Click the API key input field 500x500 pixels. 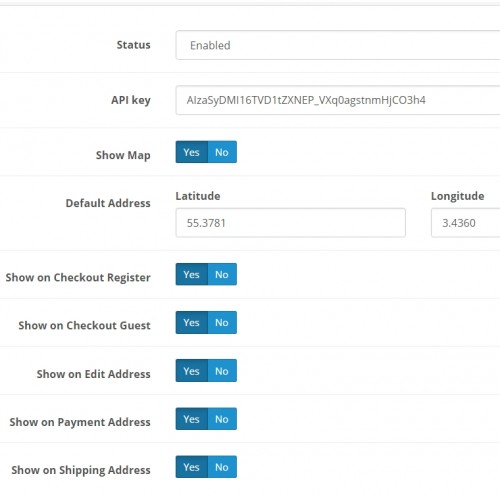click(x=338, y=100)
